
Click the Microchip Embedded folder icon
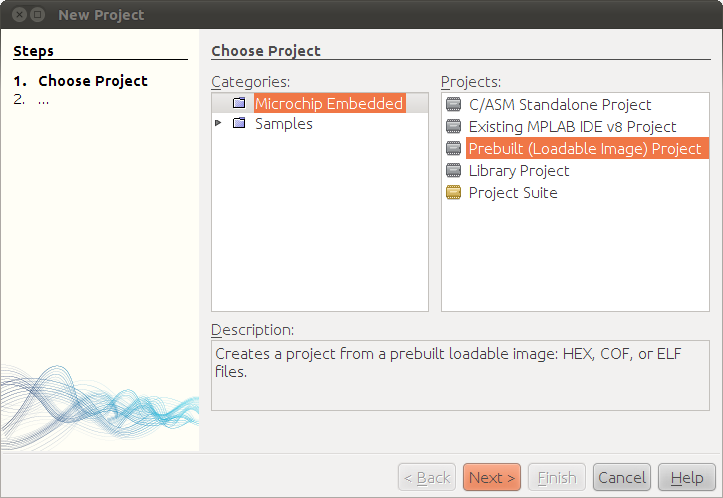(x=239, y=103)
